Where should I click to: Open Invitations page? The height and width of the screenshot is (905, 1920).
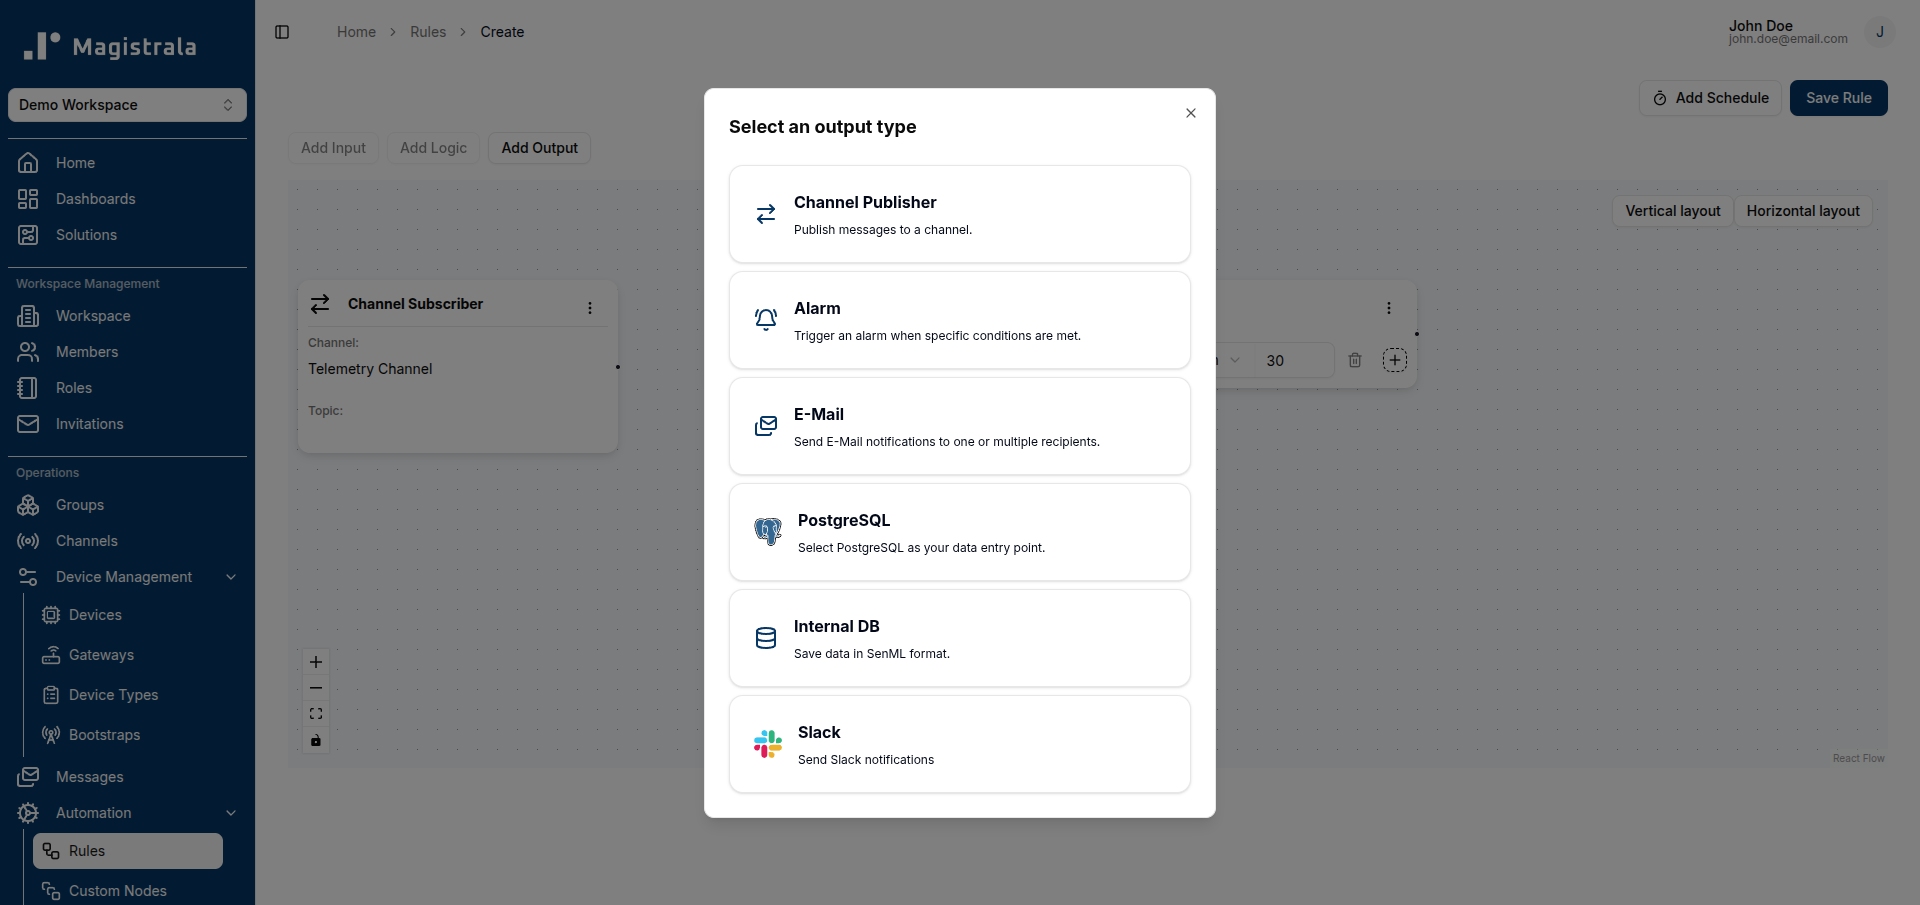(127, 424)
